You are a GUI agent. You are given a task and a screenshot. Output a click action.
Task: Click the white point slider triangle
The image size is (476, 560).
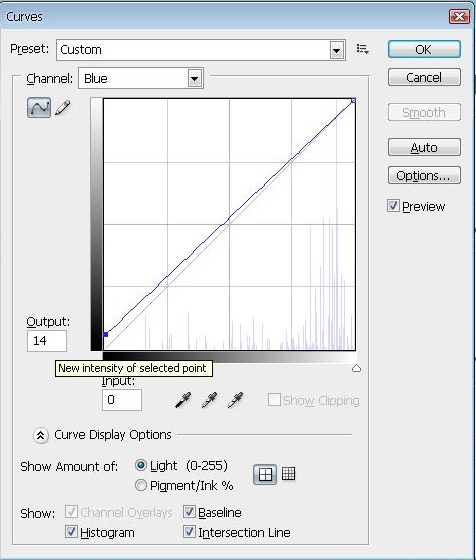(x=356, y=368)
